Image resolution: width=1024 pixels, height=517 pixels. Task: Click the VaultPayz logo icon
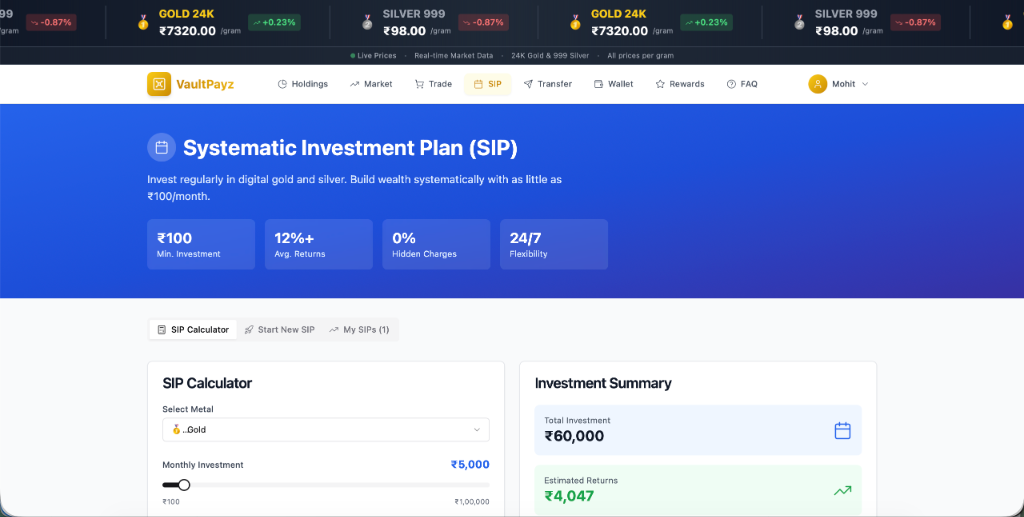(159, 84)
